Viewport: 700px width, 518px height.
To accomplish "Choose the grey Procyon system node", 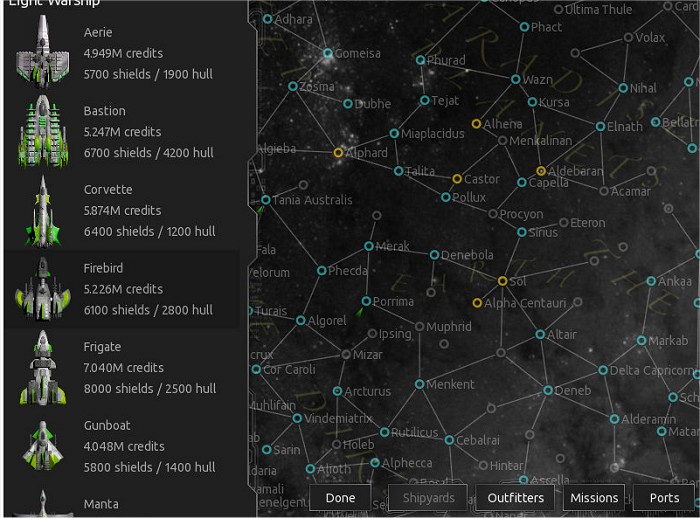I will [x=492, y=214].
